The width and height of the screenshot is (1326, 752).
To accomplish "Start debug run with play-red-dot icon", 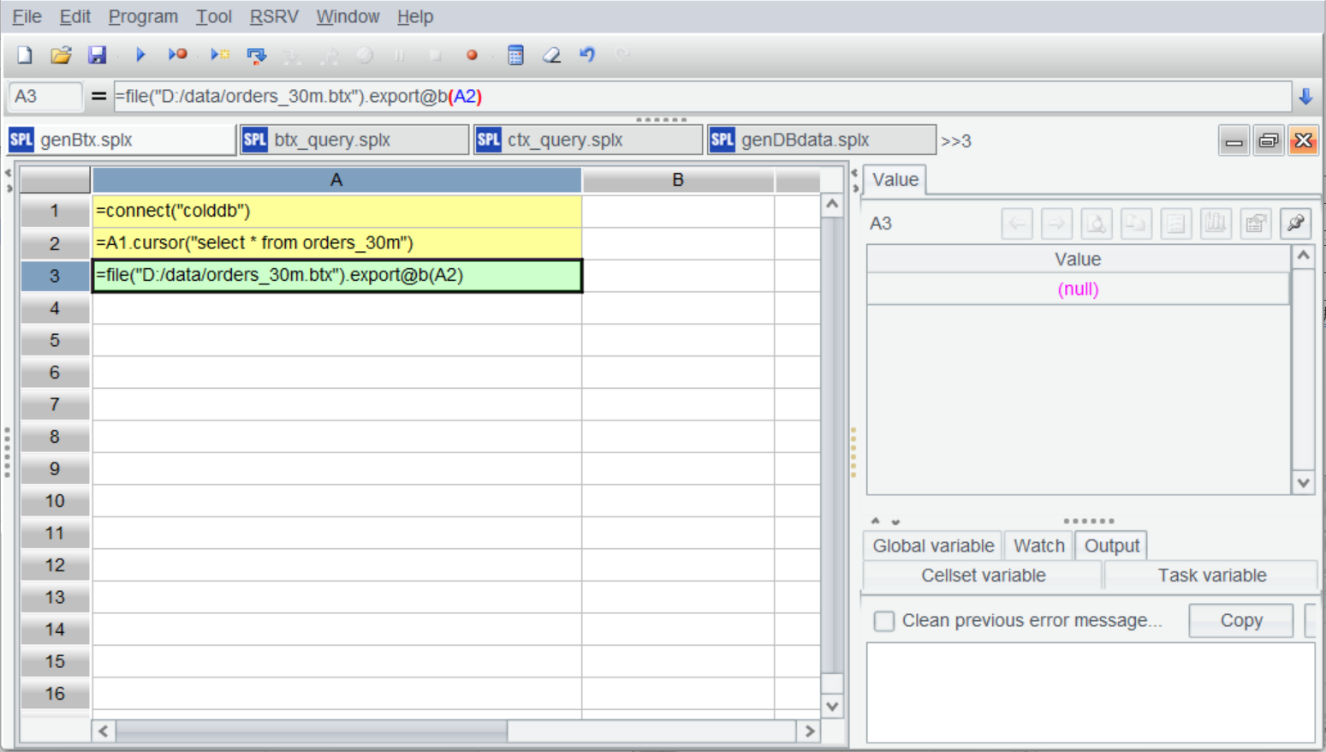I will click(178, 55).
